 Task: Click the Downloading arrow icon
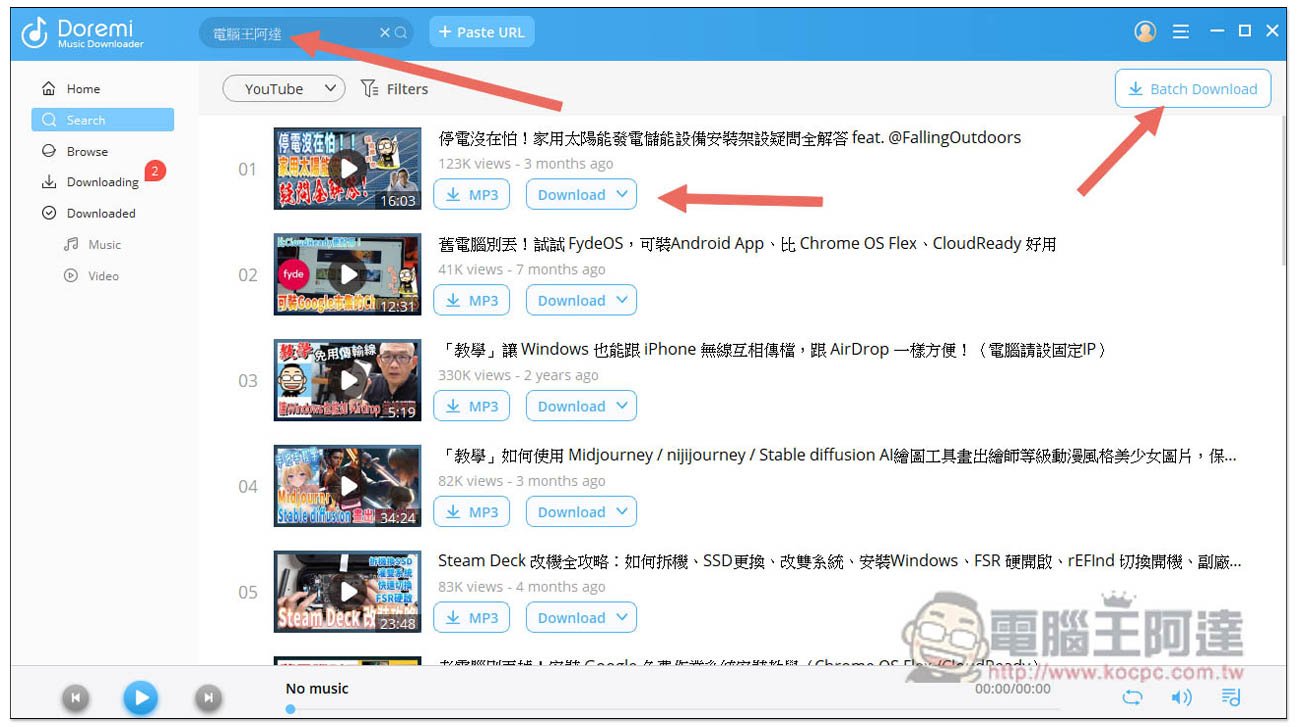[49, 182]
